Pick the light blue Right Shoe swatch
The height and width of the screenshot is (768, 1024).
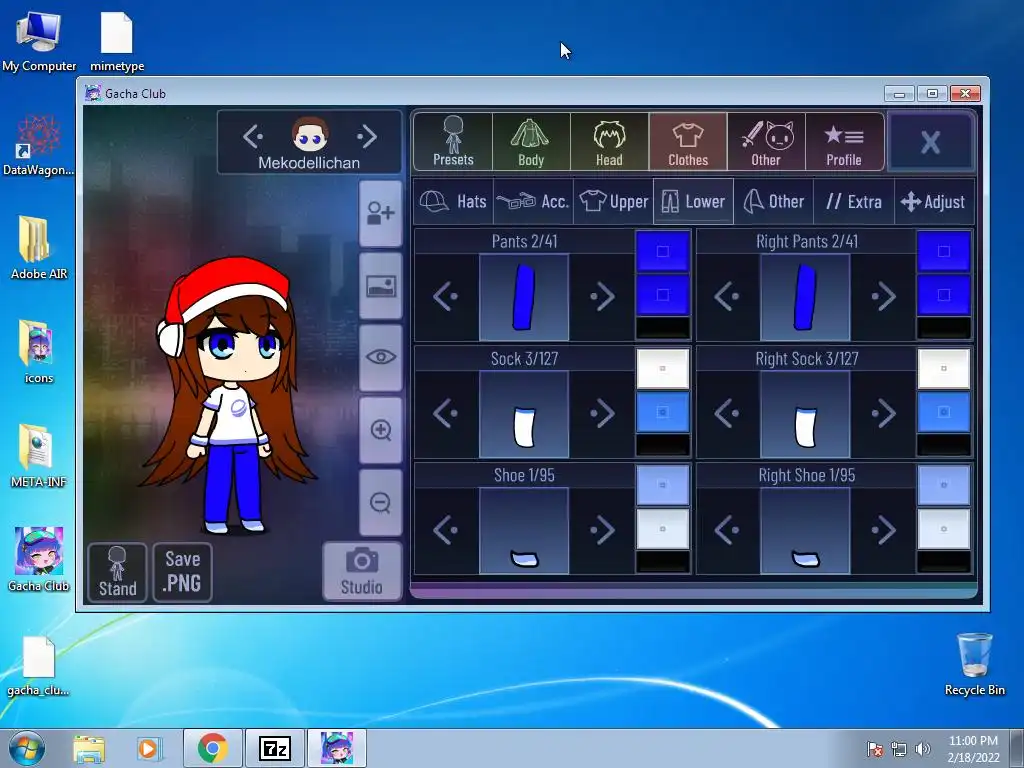pyautogui.click(x=944, y=485)
